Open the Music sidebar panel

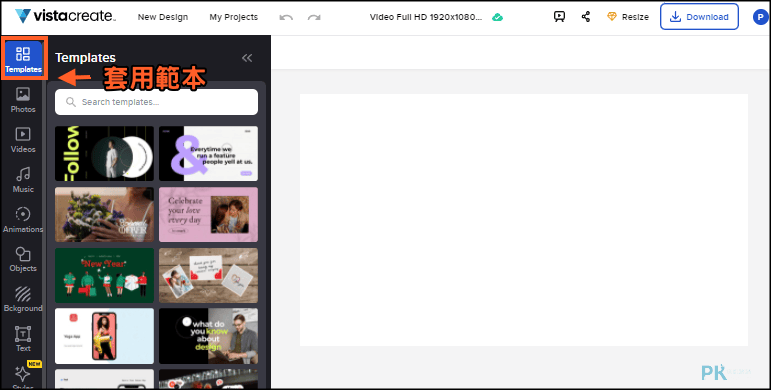(23, 180)
